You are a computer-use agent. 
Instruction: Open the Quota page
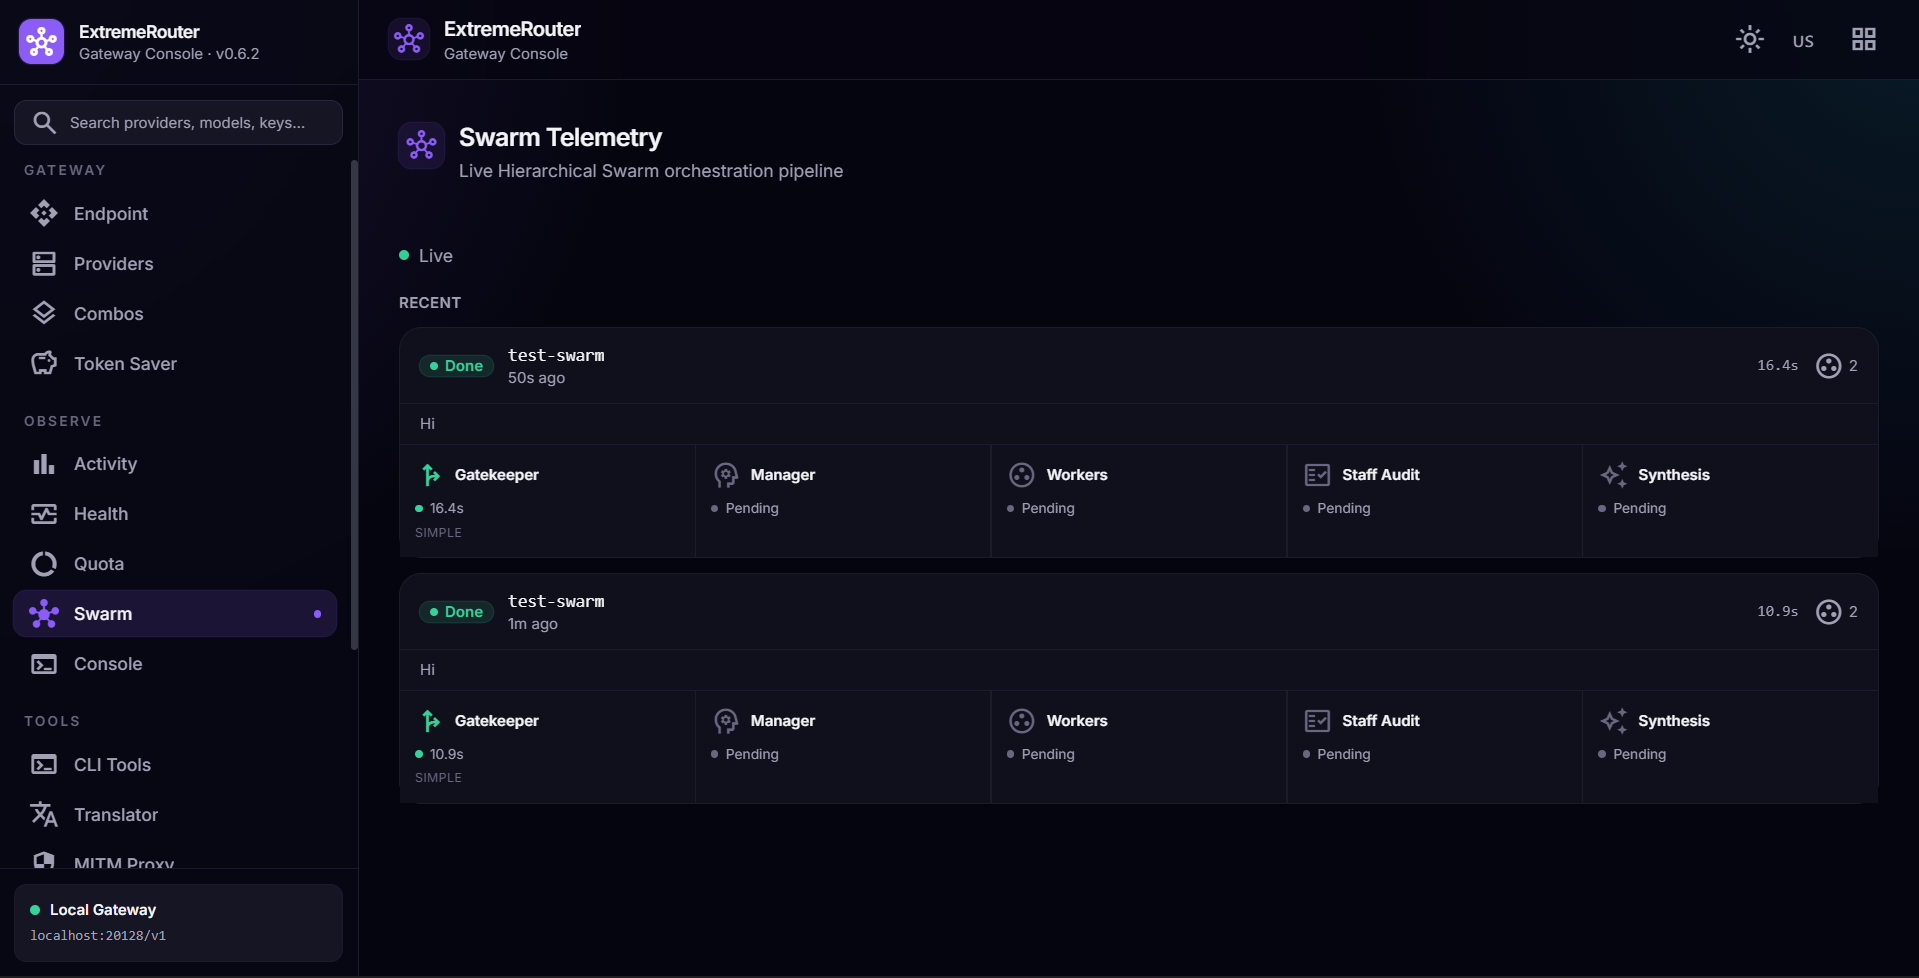pos(175,563)
